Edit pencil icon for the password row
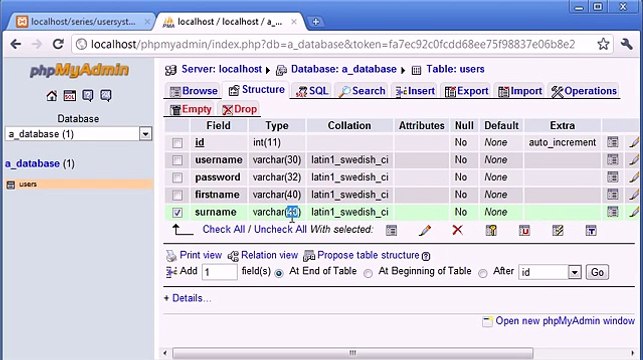This screenshot has width=643, height=360. pyautogui.click(x=634, y=177)
